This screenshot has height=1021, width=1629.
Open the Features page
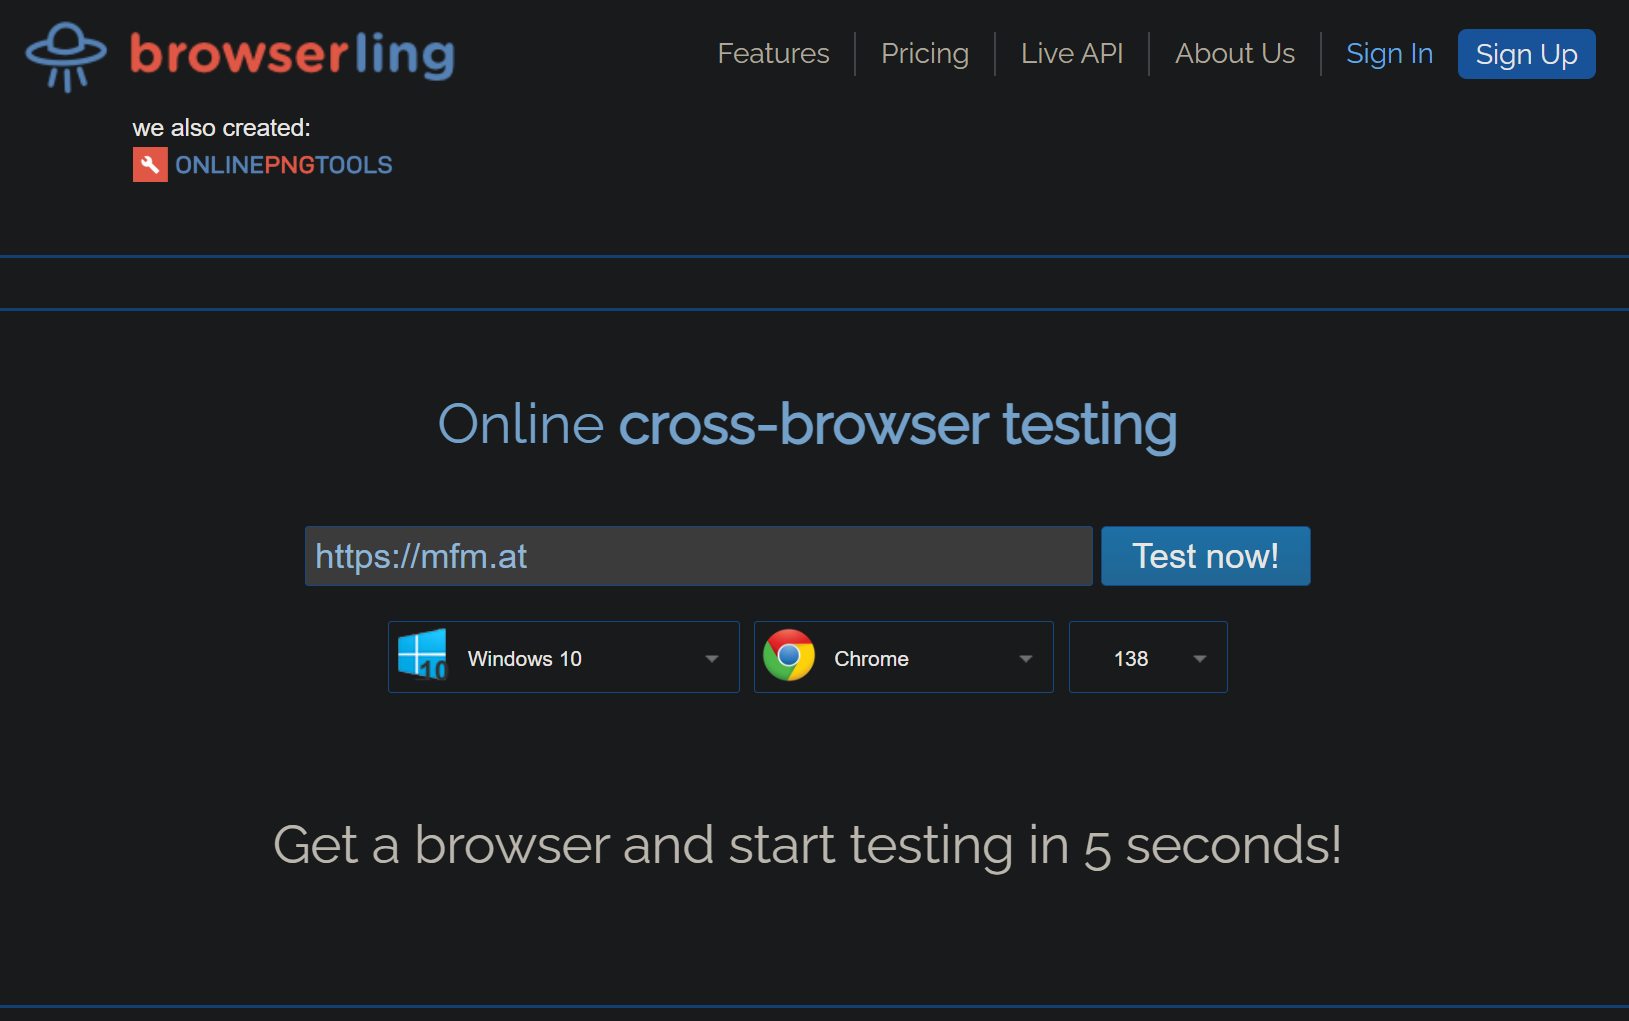pyautogui.click(x=773, y=54)
